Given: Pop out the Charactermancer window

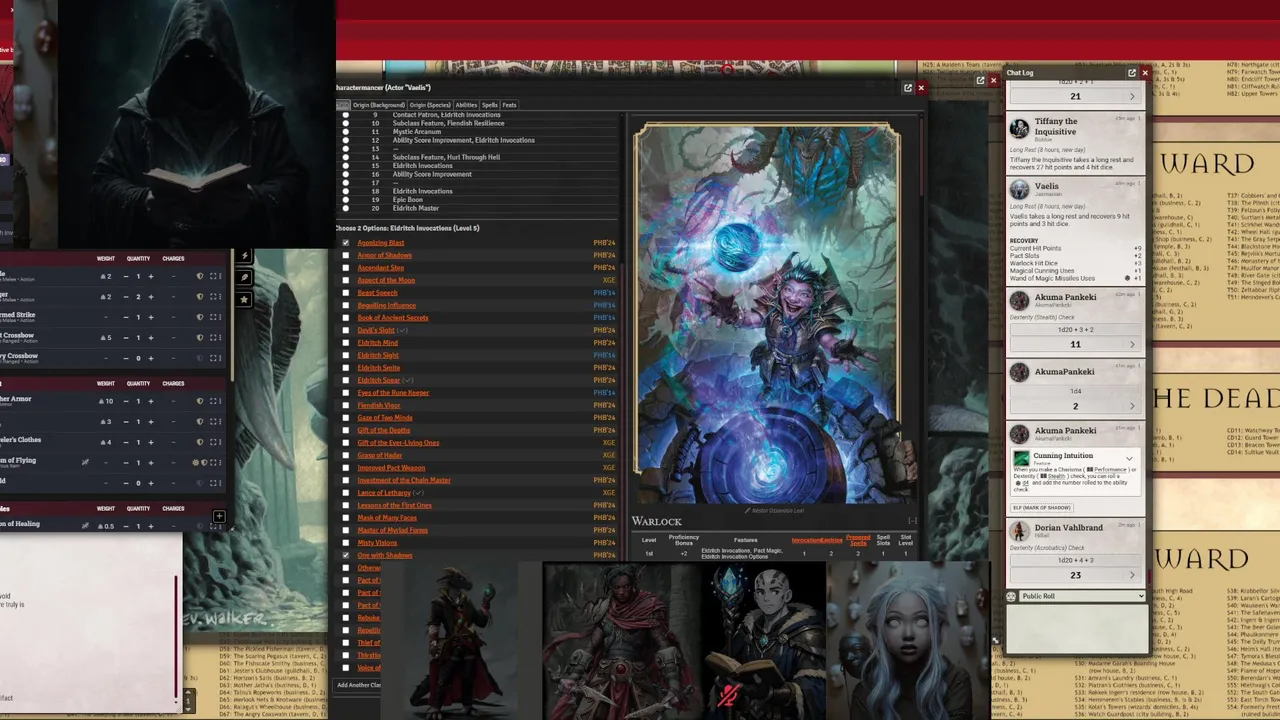Looking at the screenshot, I should [x=908, y=88].
